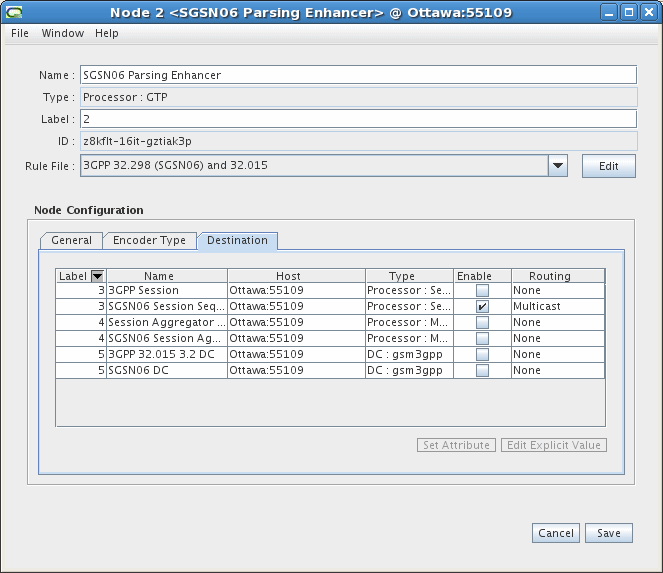This screenshot has height=573, width=663.
Task: Switch to the Encoder Type tab
Action: point(149,240)
